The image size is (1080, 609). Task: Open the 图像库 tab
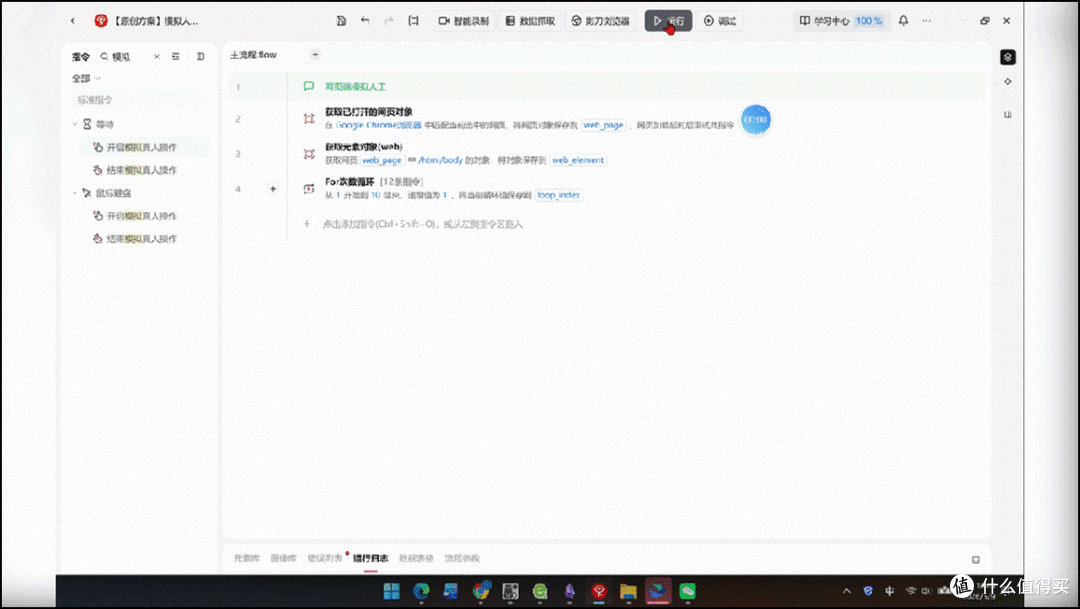283,558
